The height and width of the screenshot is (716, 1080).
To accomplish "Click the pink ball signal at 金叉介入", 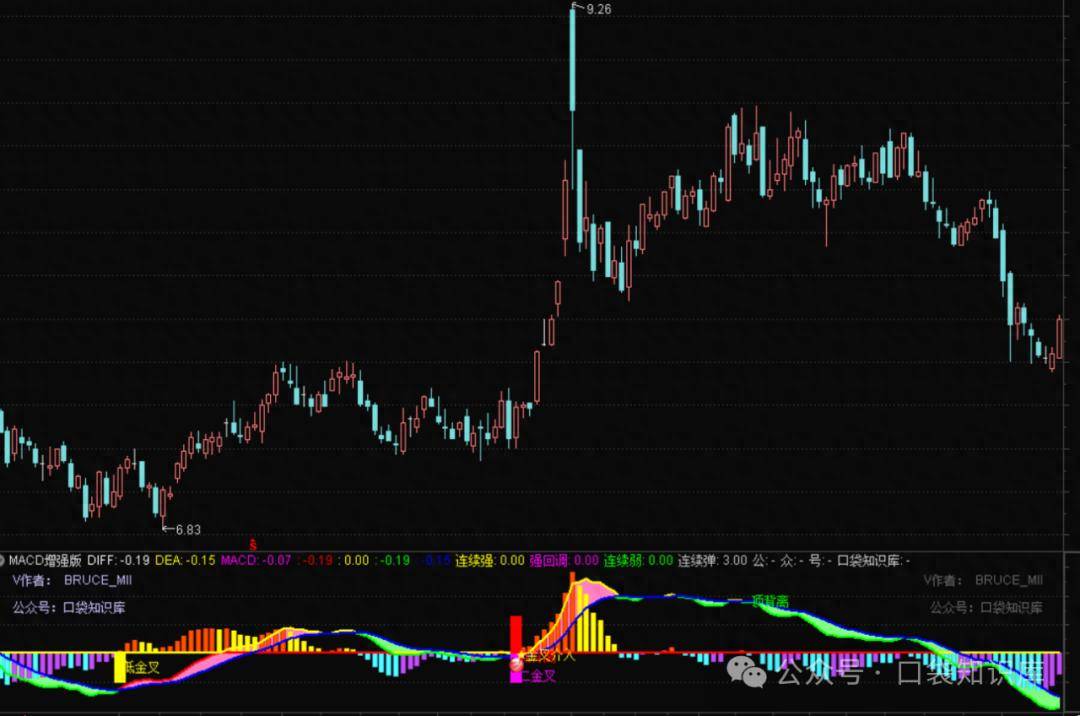I will pos(516,664).
